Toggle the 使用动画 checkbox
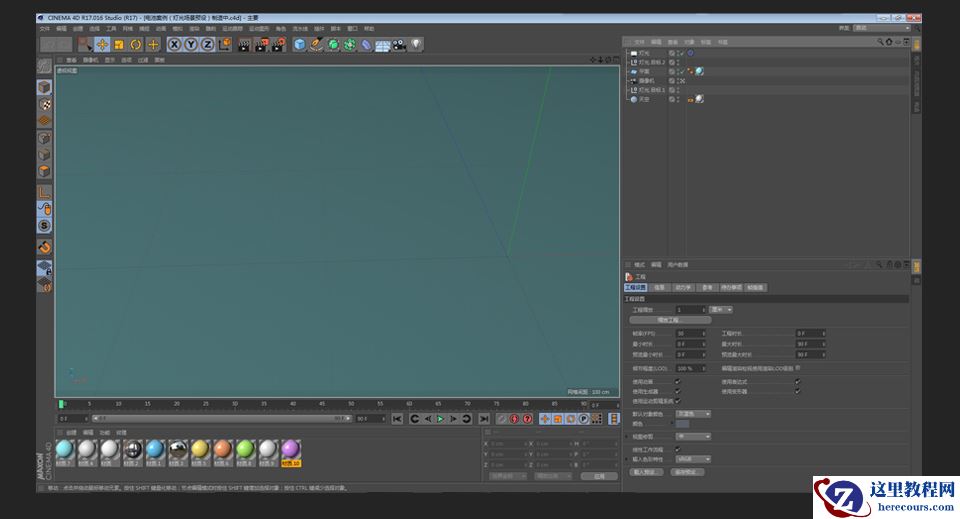Image resolution: width=960 pixels, height=519 pixels. coord(678,381)
